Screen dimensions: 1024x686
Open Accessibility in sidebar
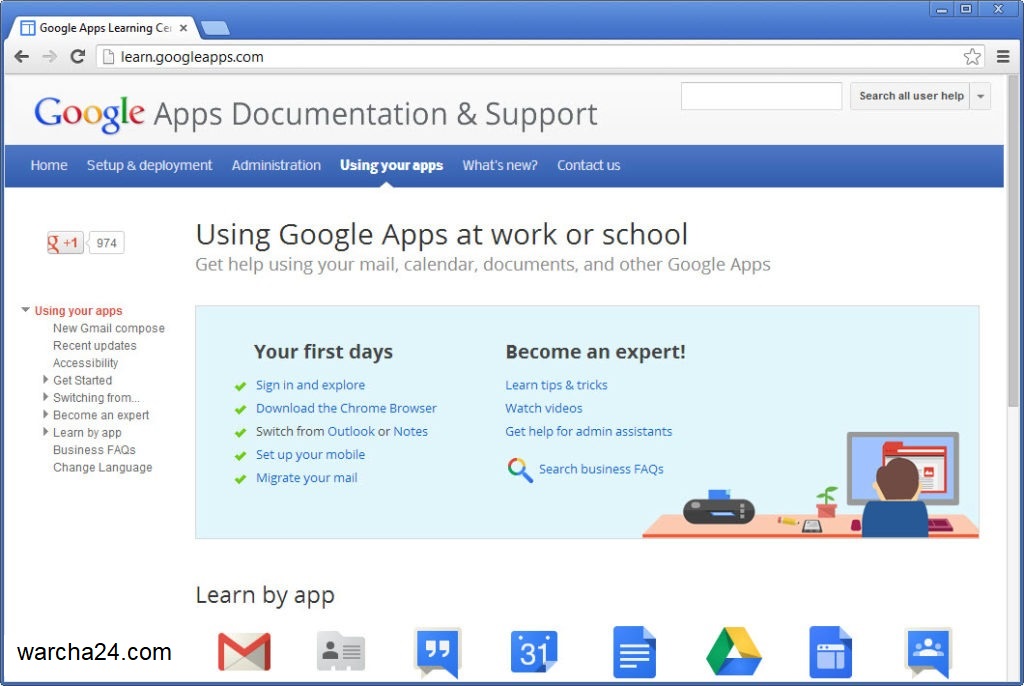point(86,363)
